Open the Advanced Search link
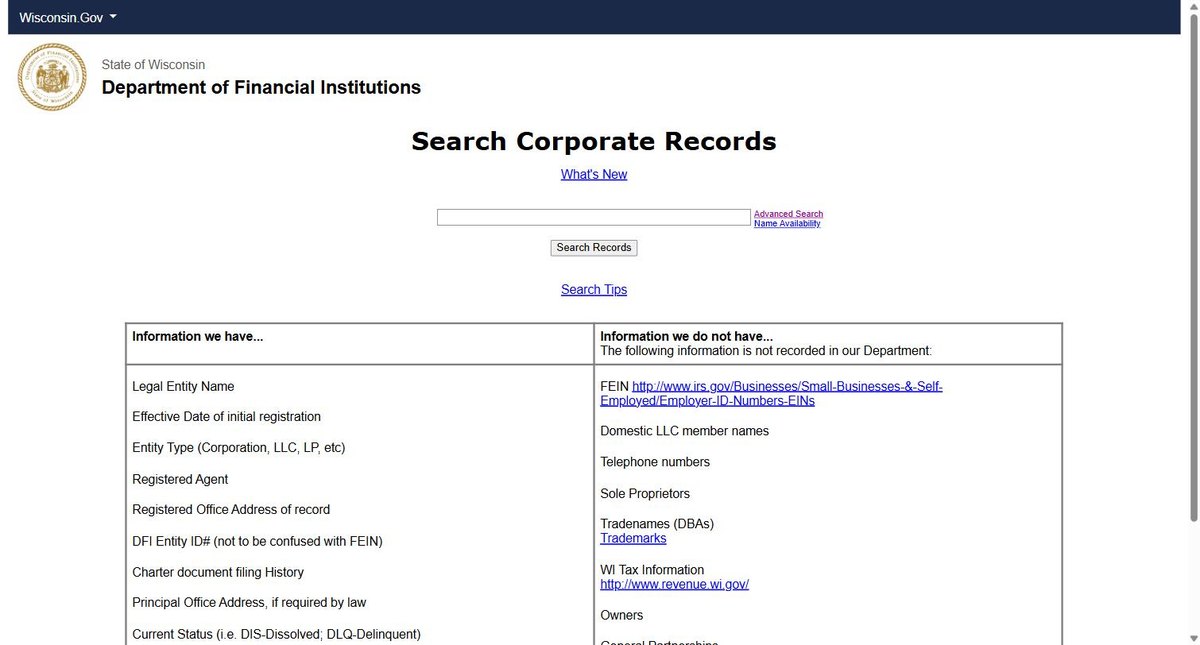This screenshot has width=1200, height=645. (788, 214)
